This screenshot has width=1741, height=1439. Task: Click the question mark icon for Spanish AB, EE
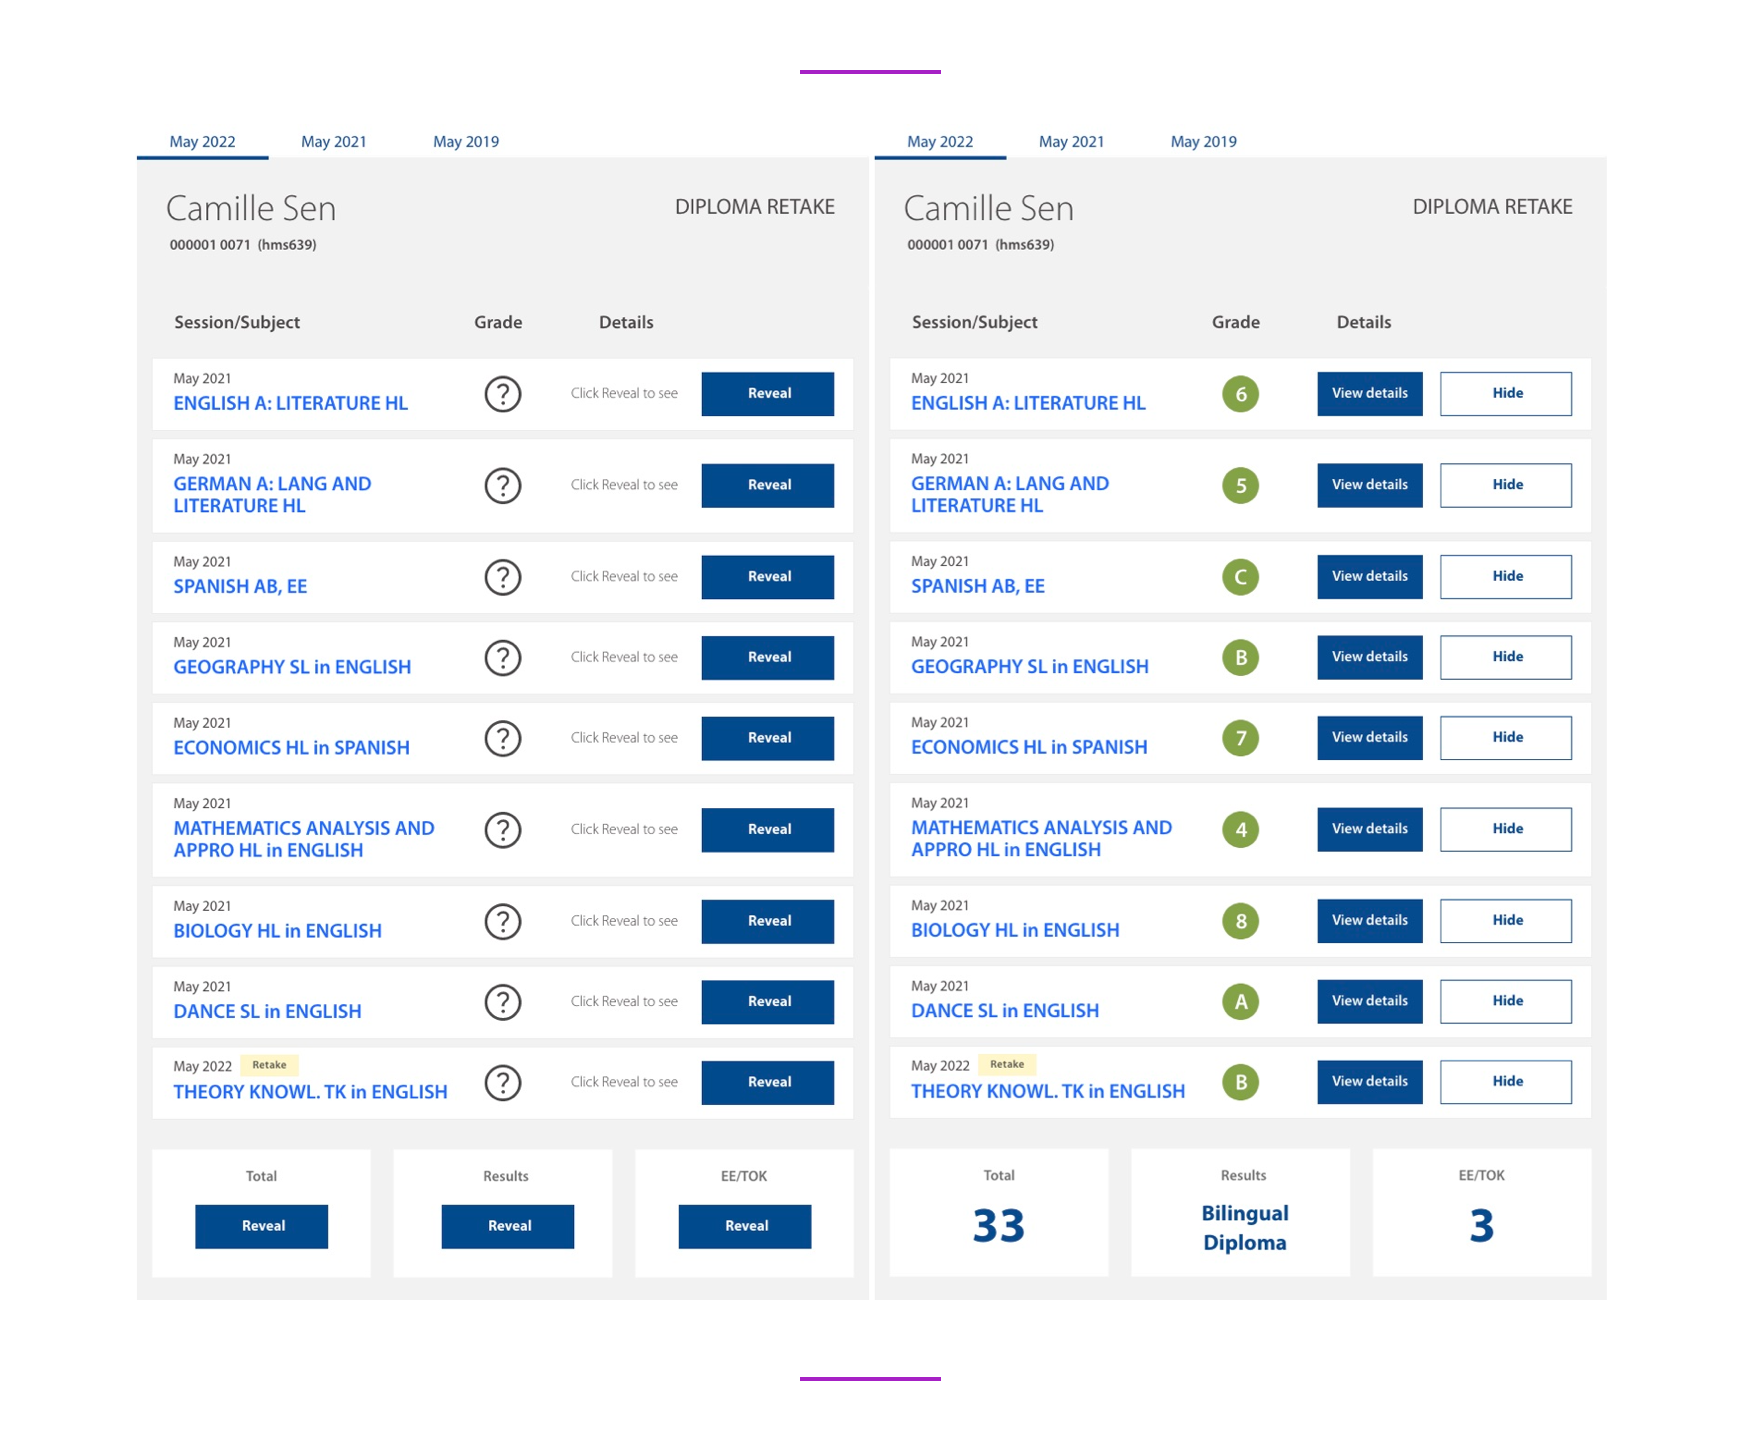tap(502, 577)
